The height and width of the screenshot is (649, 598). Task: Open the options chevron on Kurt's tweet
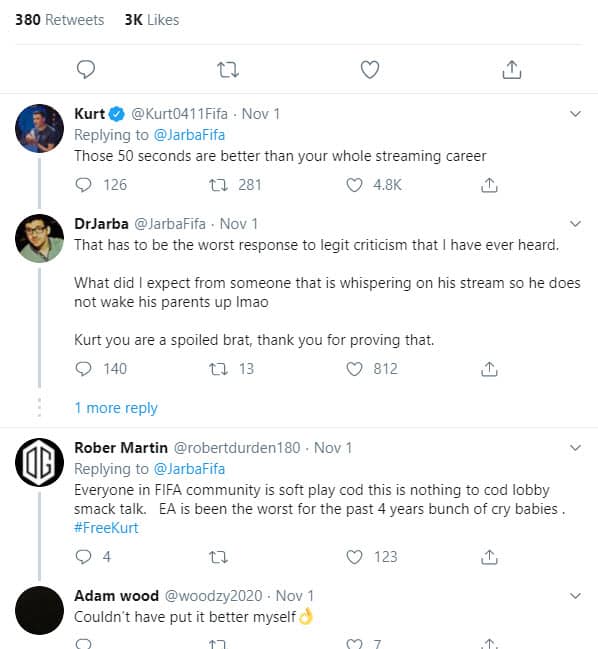(575, 114)
